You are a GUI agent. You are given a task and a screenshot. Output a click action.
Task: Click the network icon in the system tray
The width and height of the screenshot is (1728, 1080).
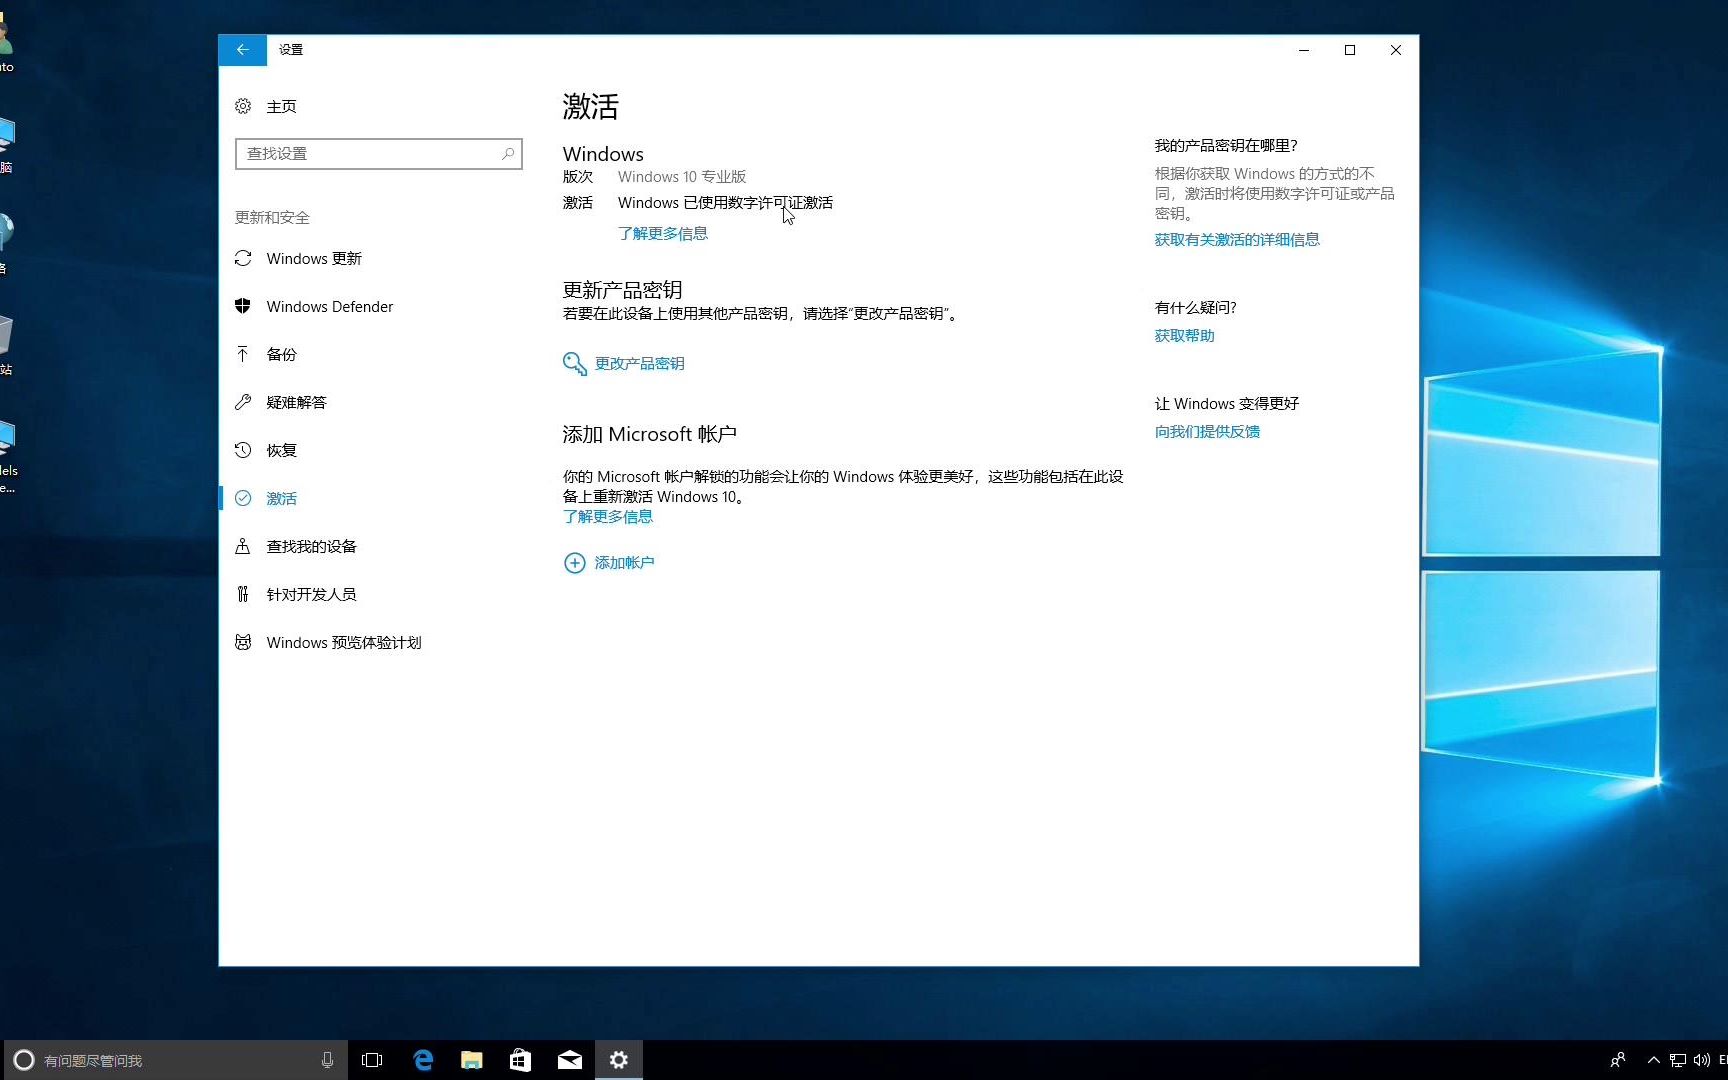click(x=1680, y=1060)
